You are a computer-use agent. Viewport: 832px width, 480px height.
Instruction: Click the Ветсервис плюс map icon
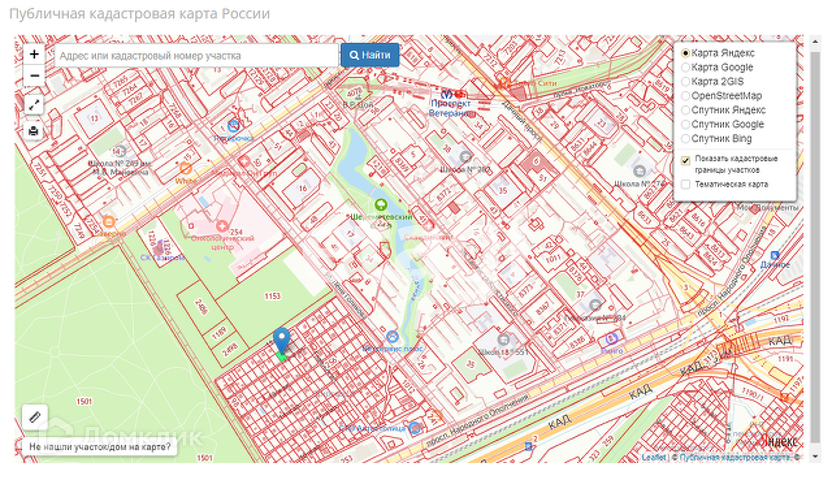click(392, 336)
